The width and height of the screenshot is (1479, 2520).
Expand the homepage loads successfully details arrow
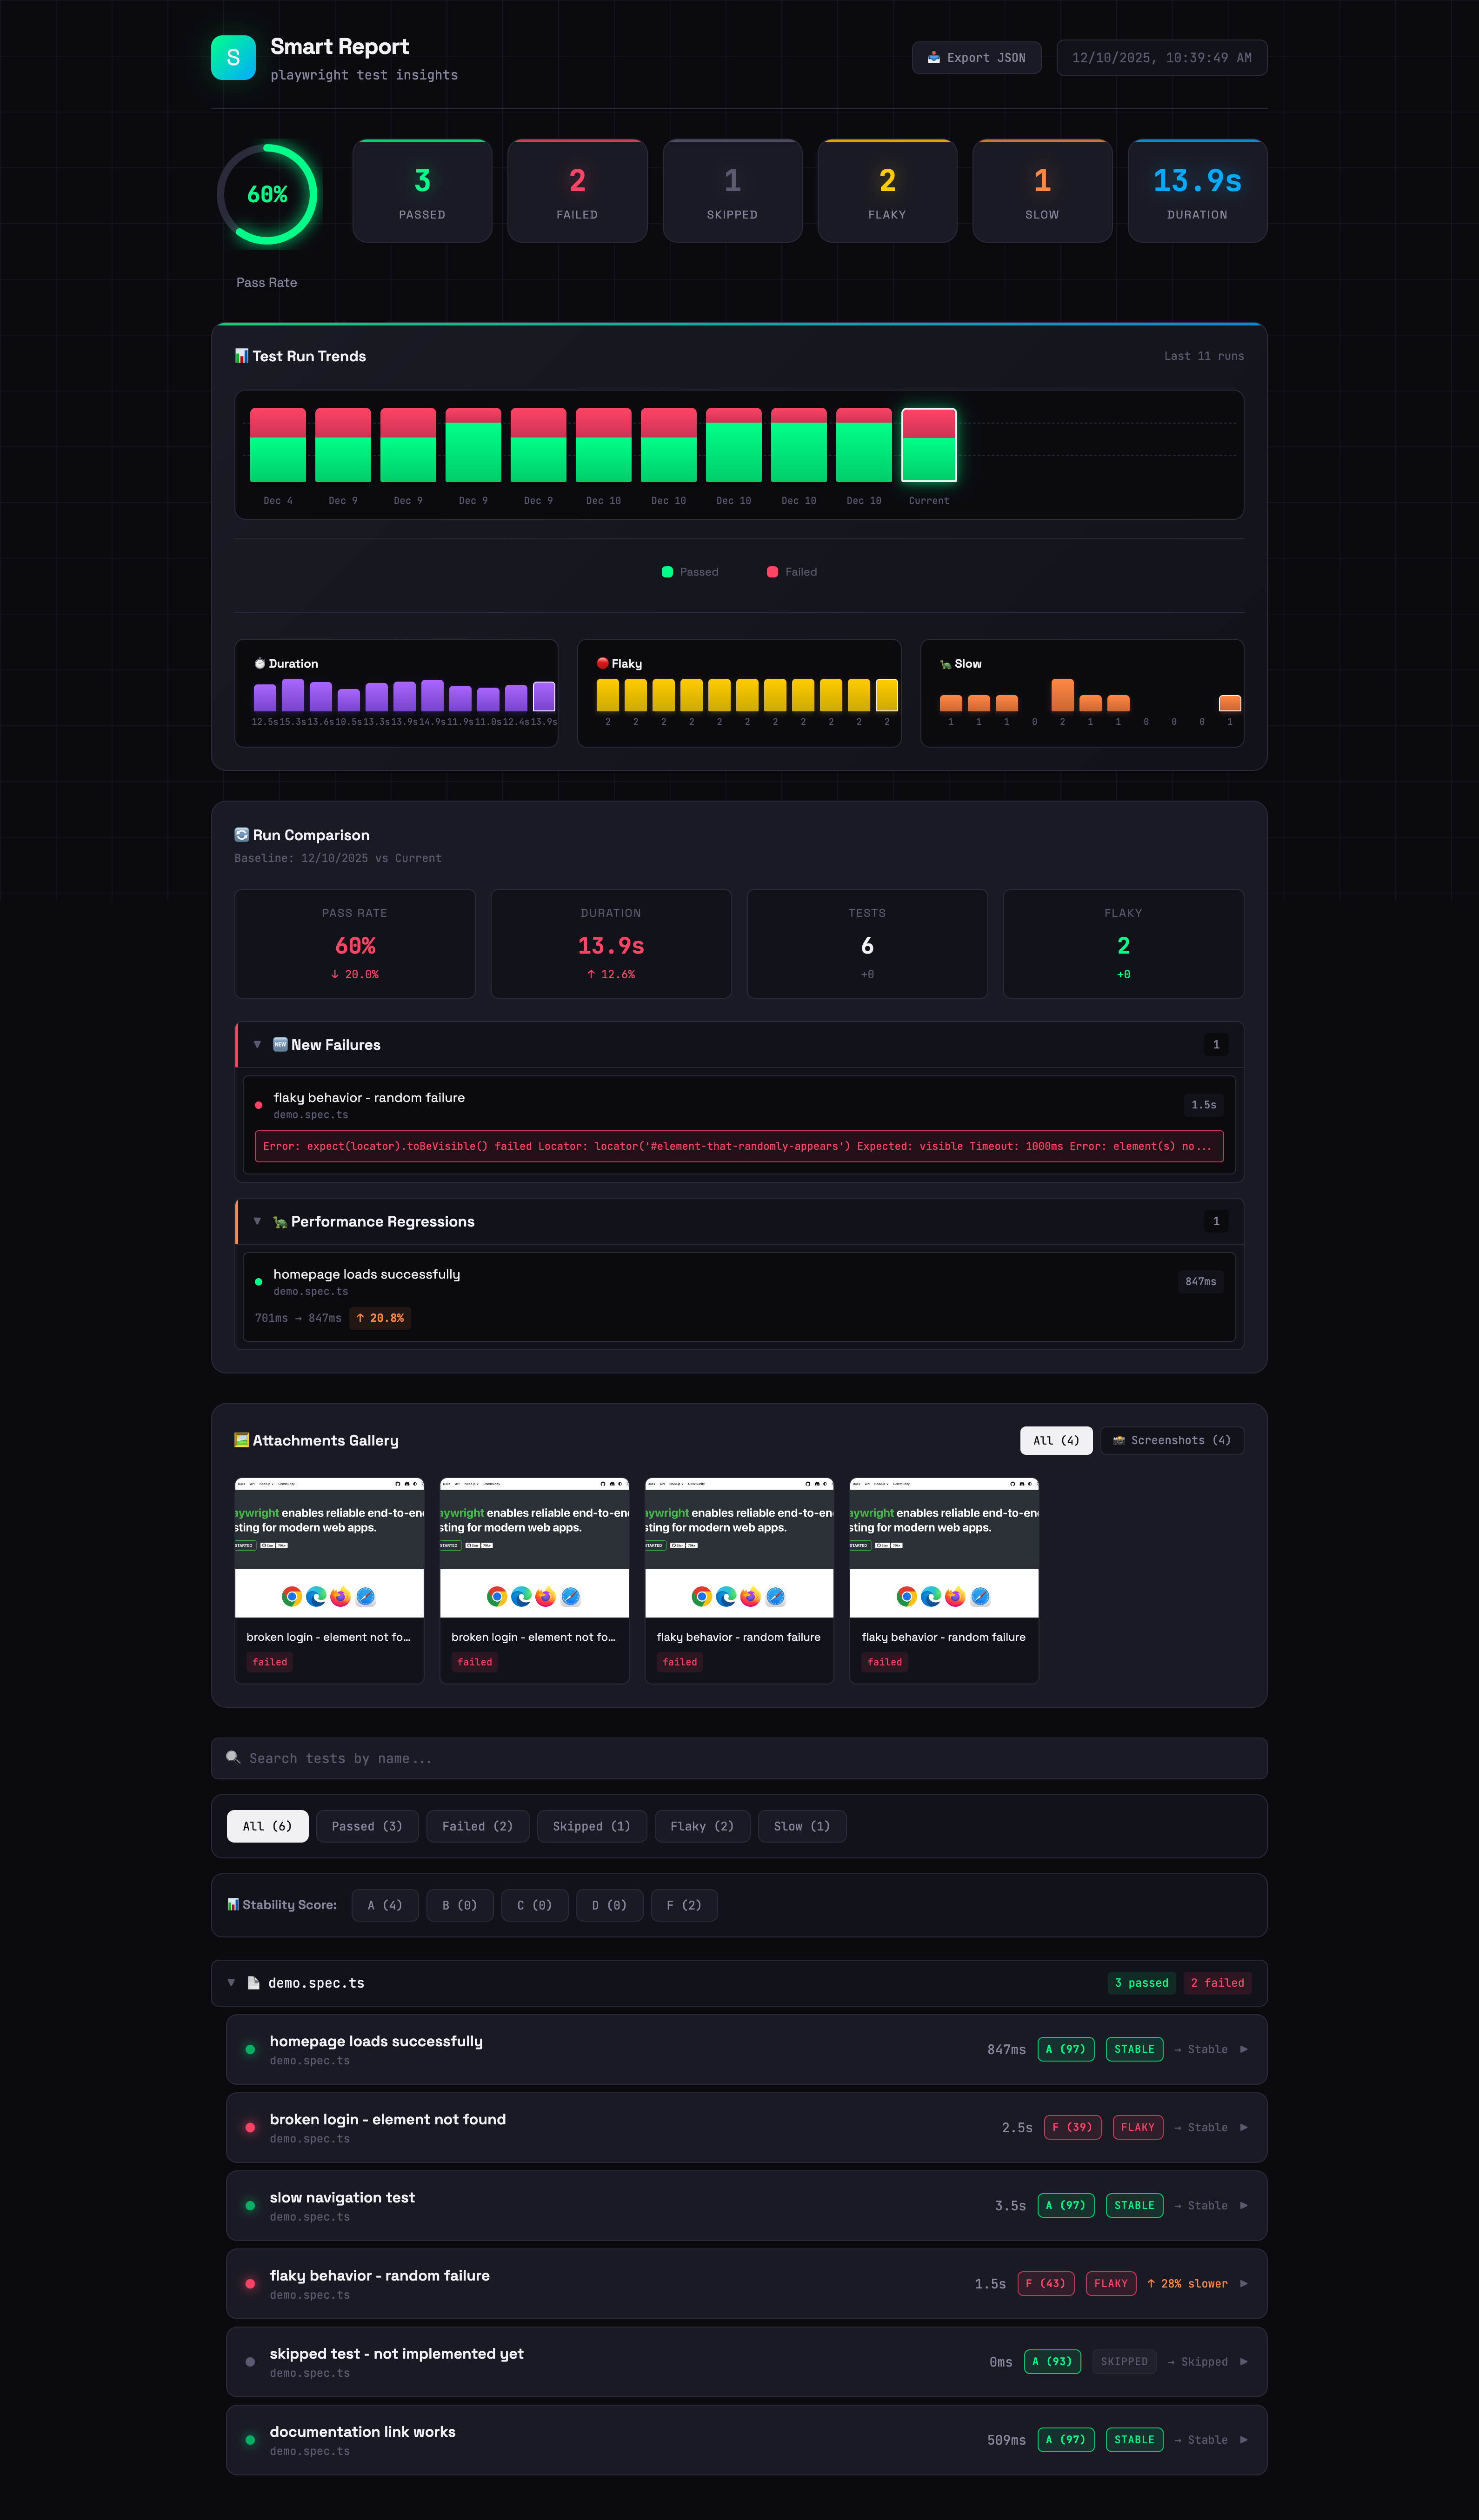(x=1243, y=2049)
